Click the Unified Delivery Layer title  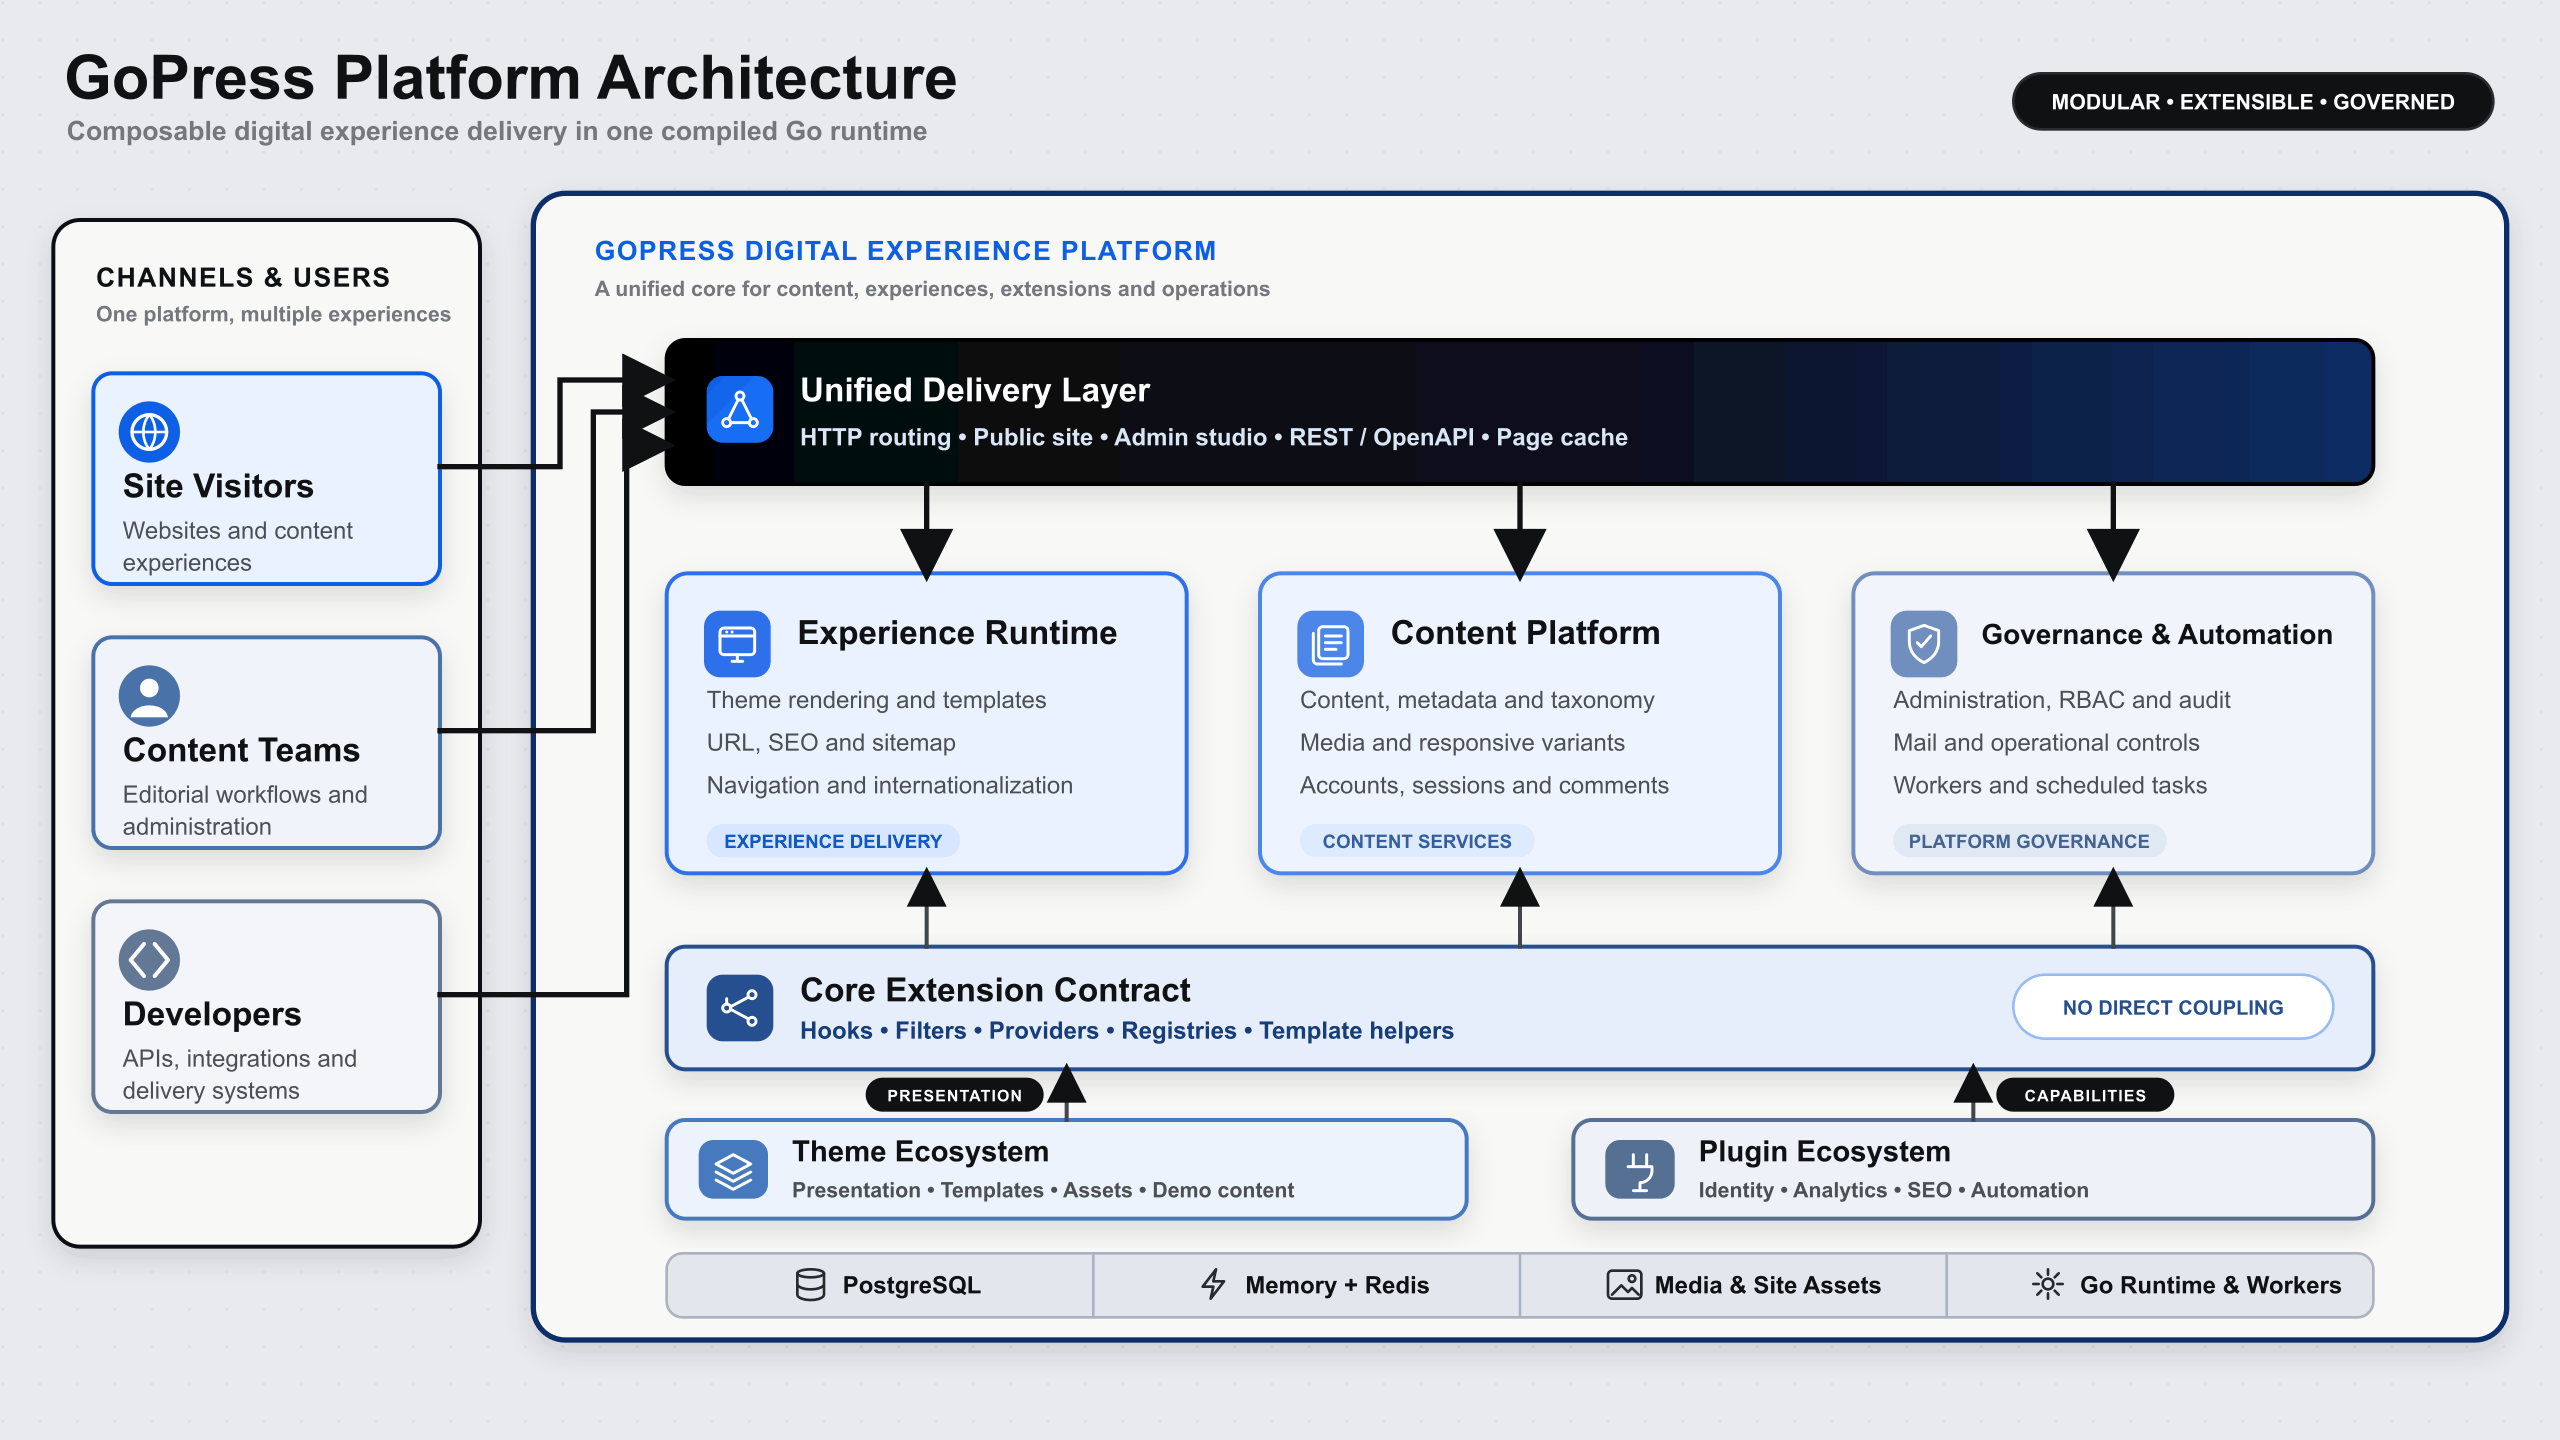(975, 390)
